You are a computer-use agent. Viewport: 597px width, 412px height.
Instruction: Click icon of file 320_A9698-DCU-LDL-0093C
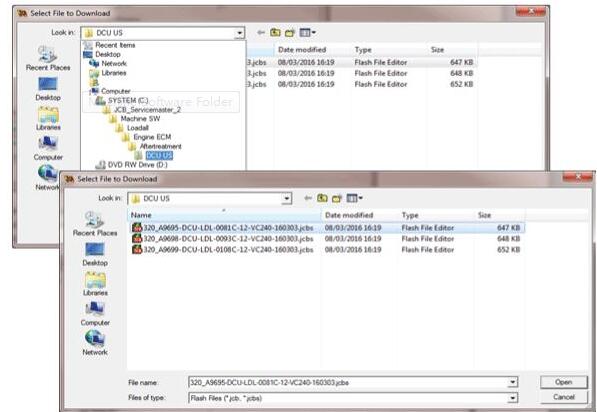[x=137, y=238]
